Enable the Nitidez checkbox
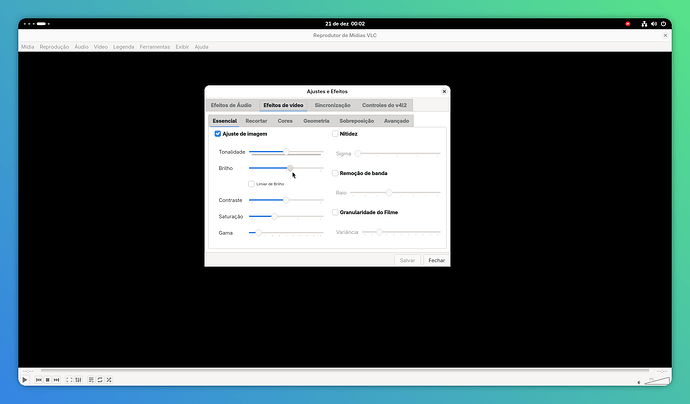Image resolution: width=690 pixels, height=404 pixels. click(335, 133)
